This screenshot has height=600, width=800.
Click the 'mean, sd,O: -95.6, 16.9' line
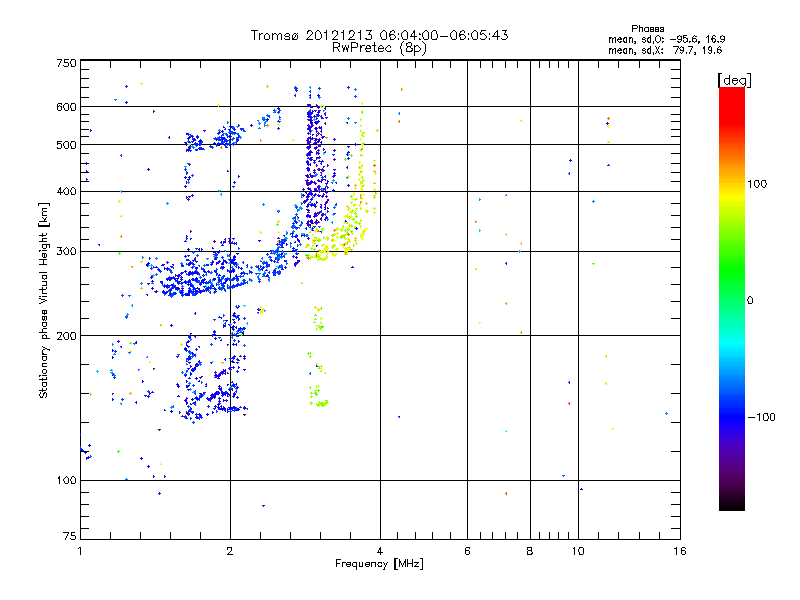click(666, 39)
